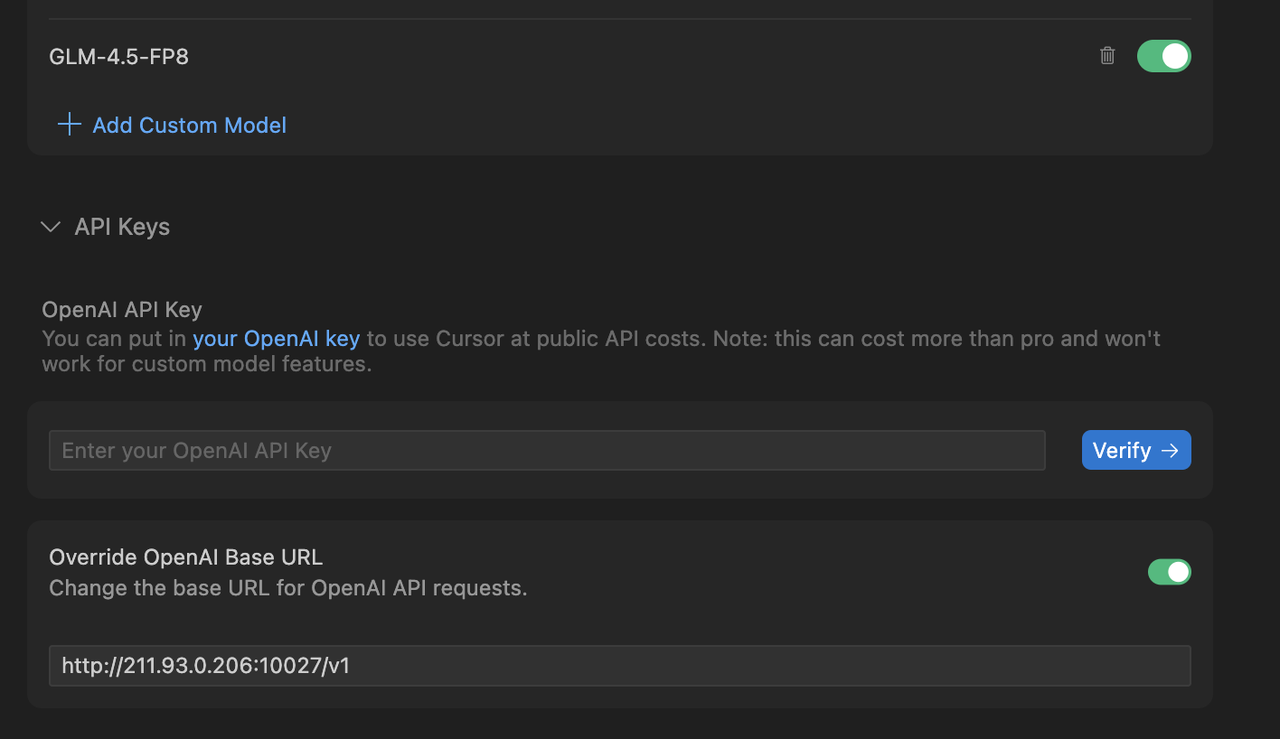1280x739 pixels.
Task: Click the API Keys section heading
Action: (122, 227)
